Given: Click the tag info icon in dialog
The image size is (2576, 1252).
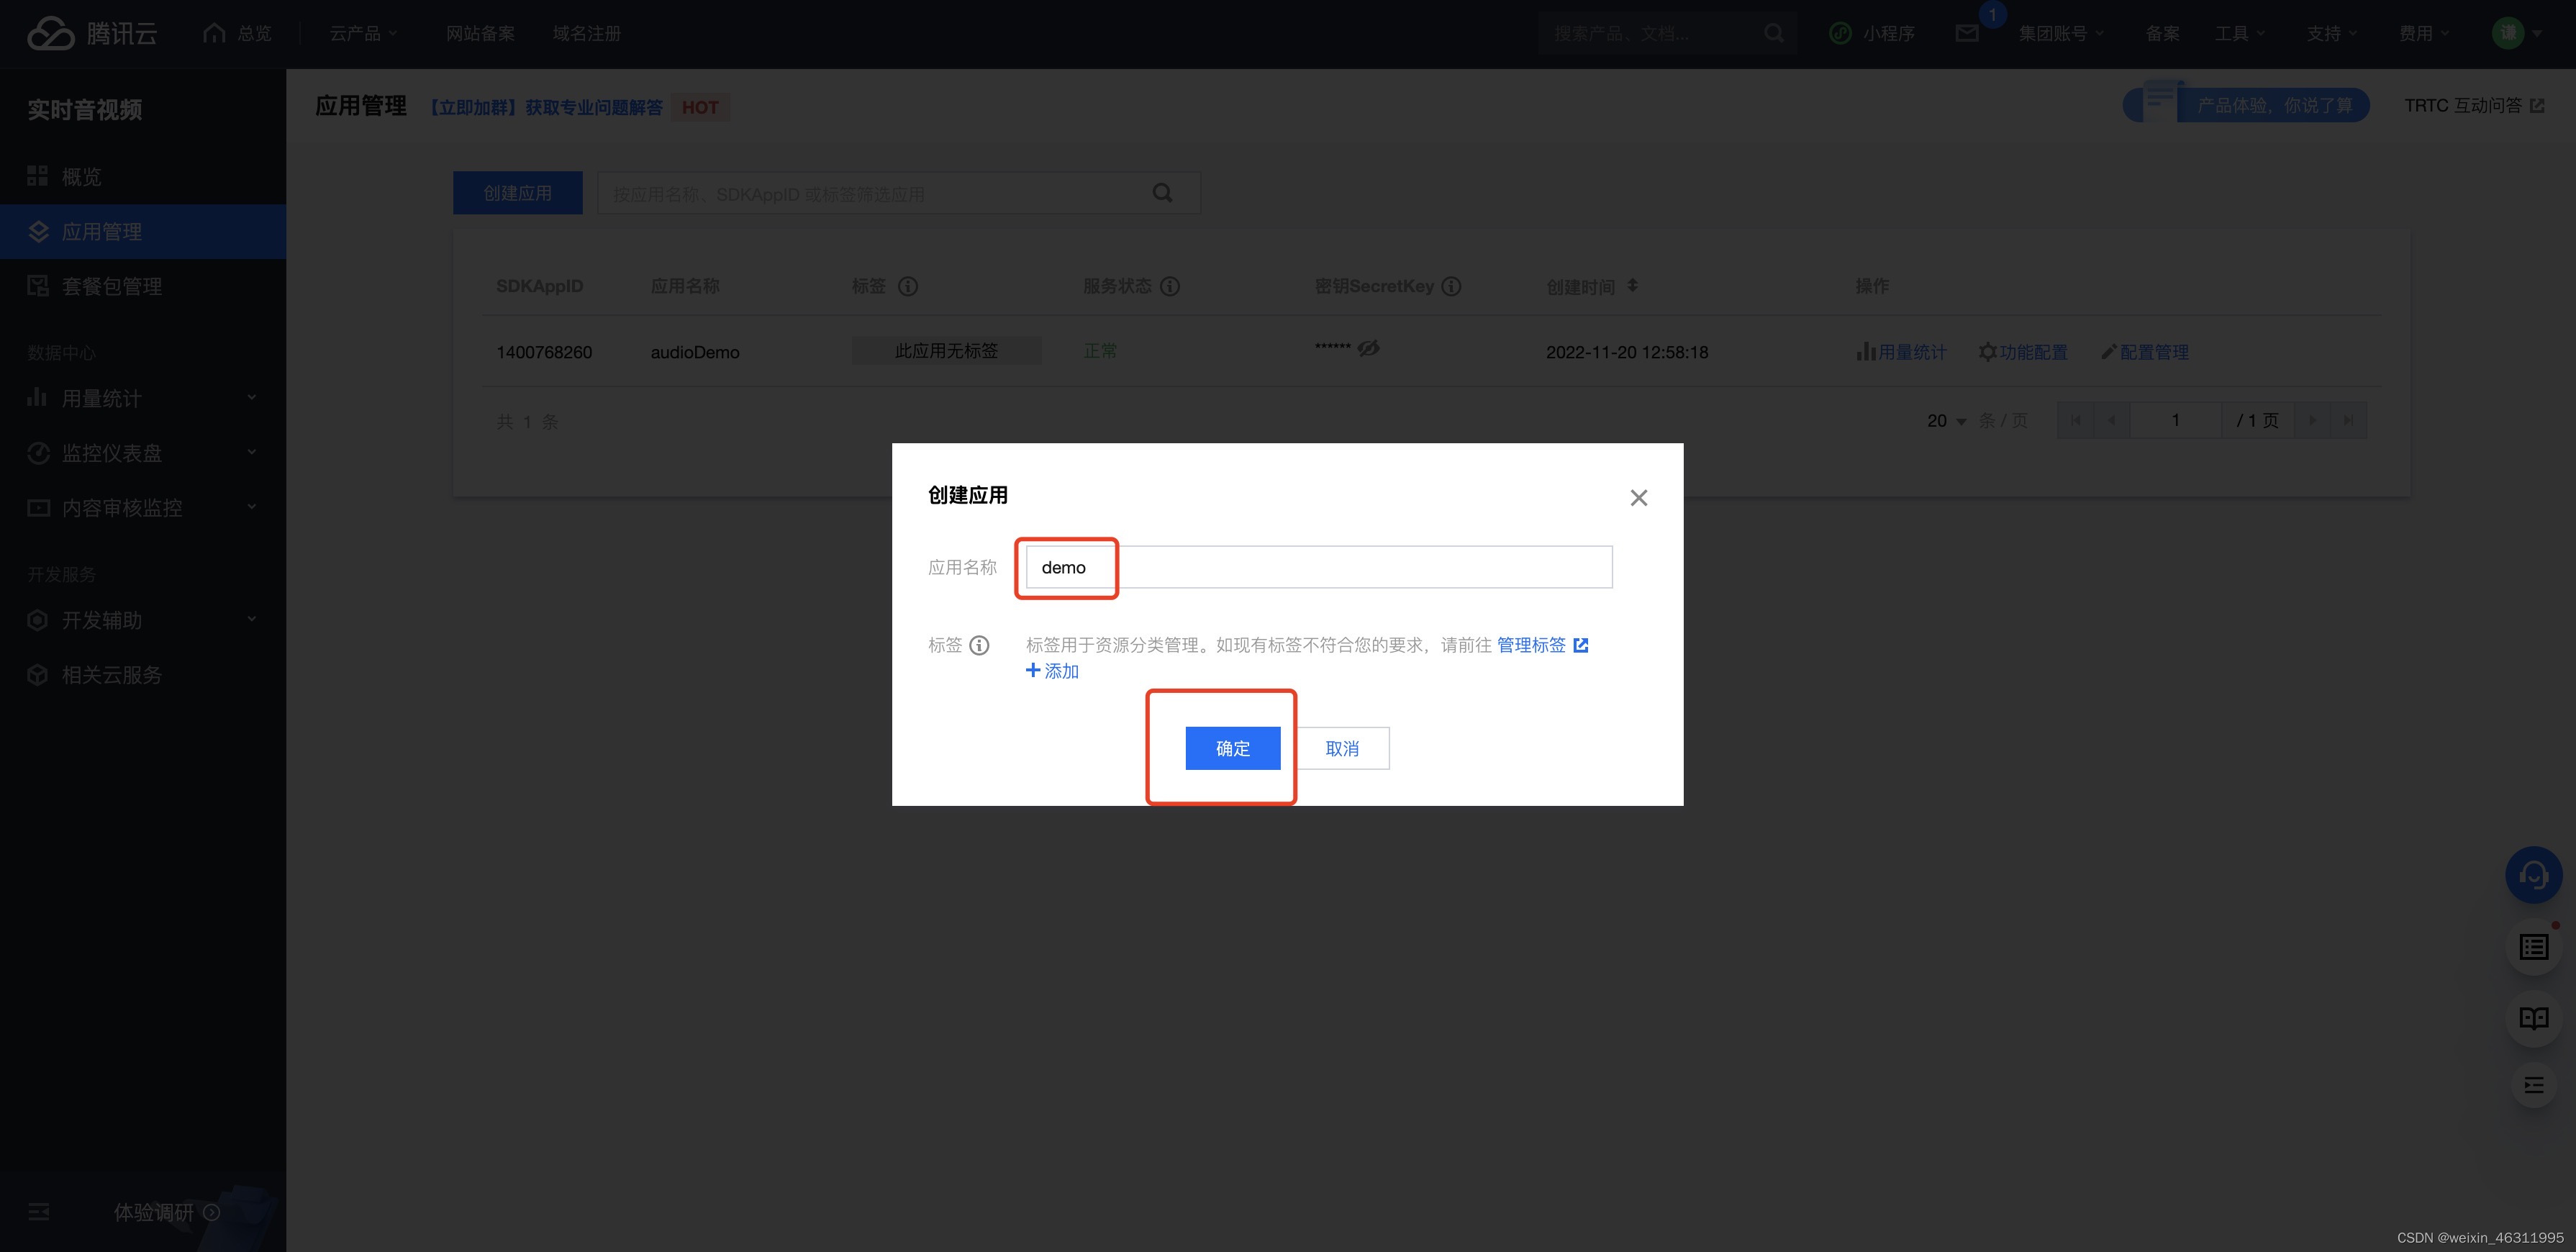Looking at the screenshot, I should coord(979,645).
